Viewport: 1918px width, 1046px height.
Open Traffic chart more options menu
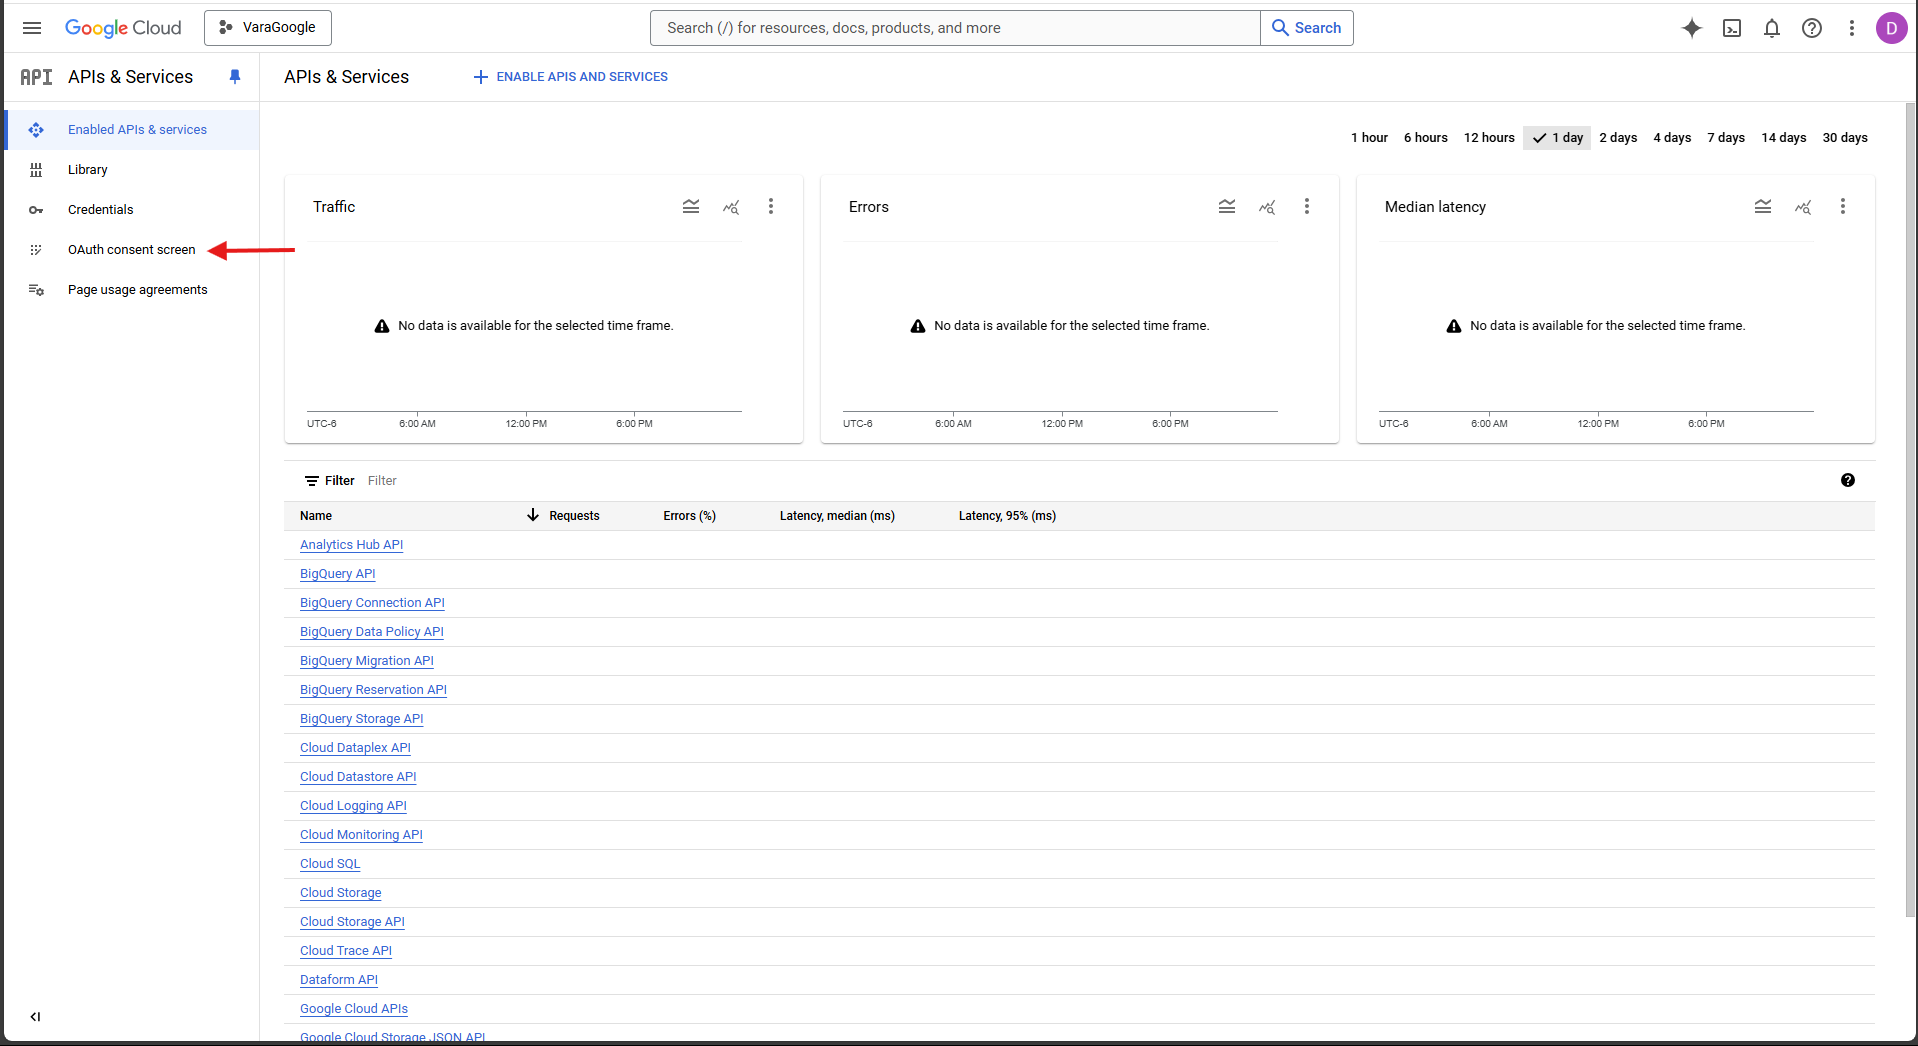click(x=771, y=207)
